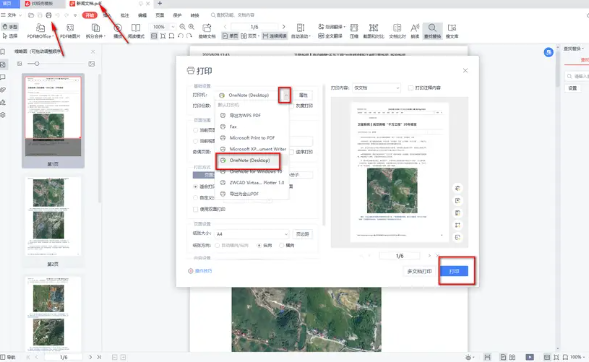Toggle the 灰度打印 grayscale print checkbox

tap(291, 106)
